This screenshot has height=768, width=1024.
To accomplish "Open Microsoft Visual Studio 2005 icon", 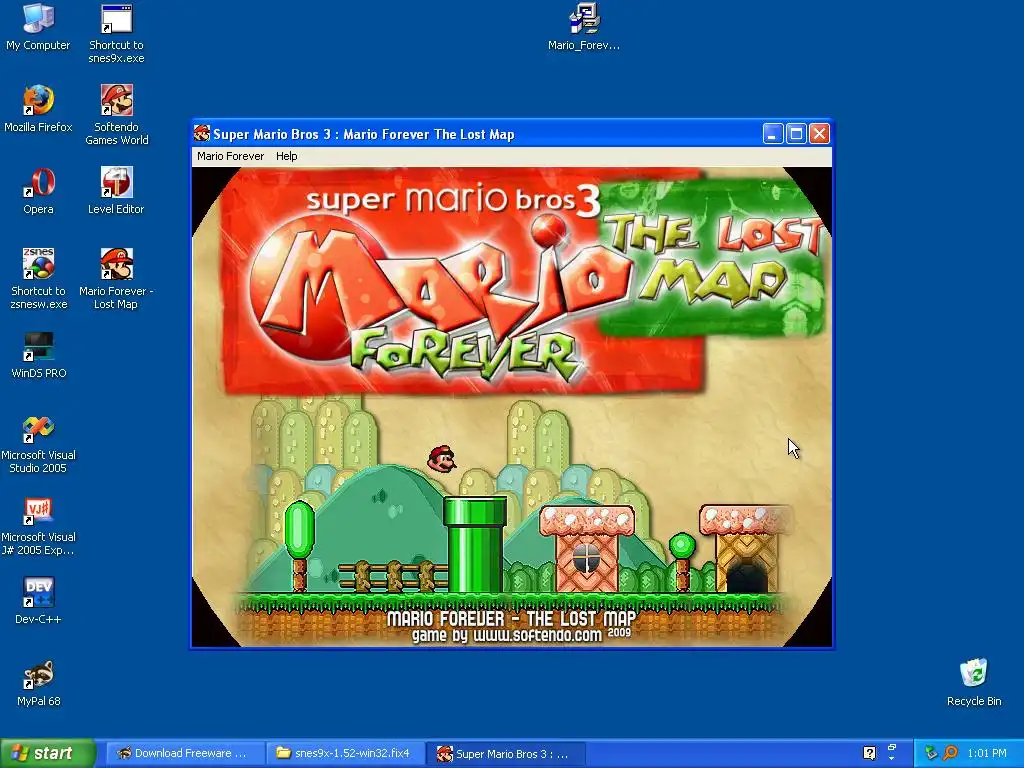I will 38,443.
